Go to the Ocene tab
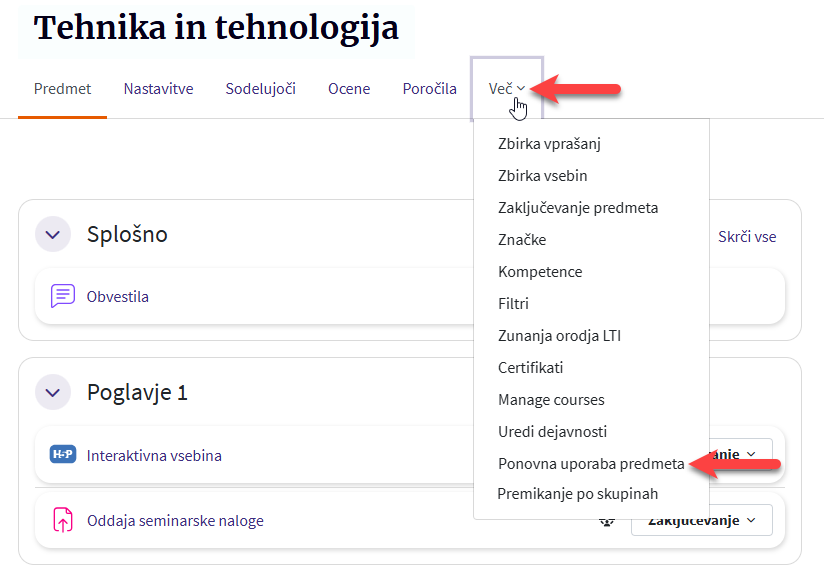Screen dimensions: 824x574 pyautogui.click(x=349, y=89)
